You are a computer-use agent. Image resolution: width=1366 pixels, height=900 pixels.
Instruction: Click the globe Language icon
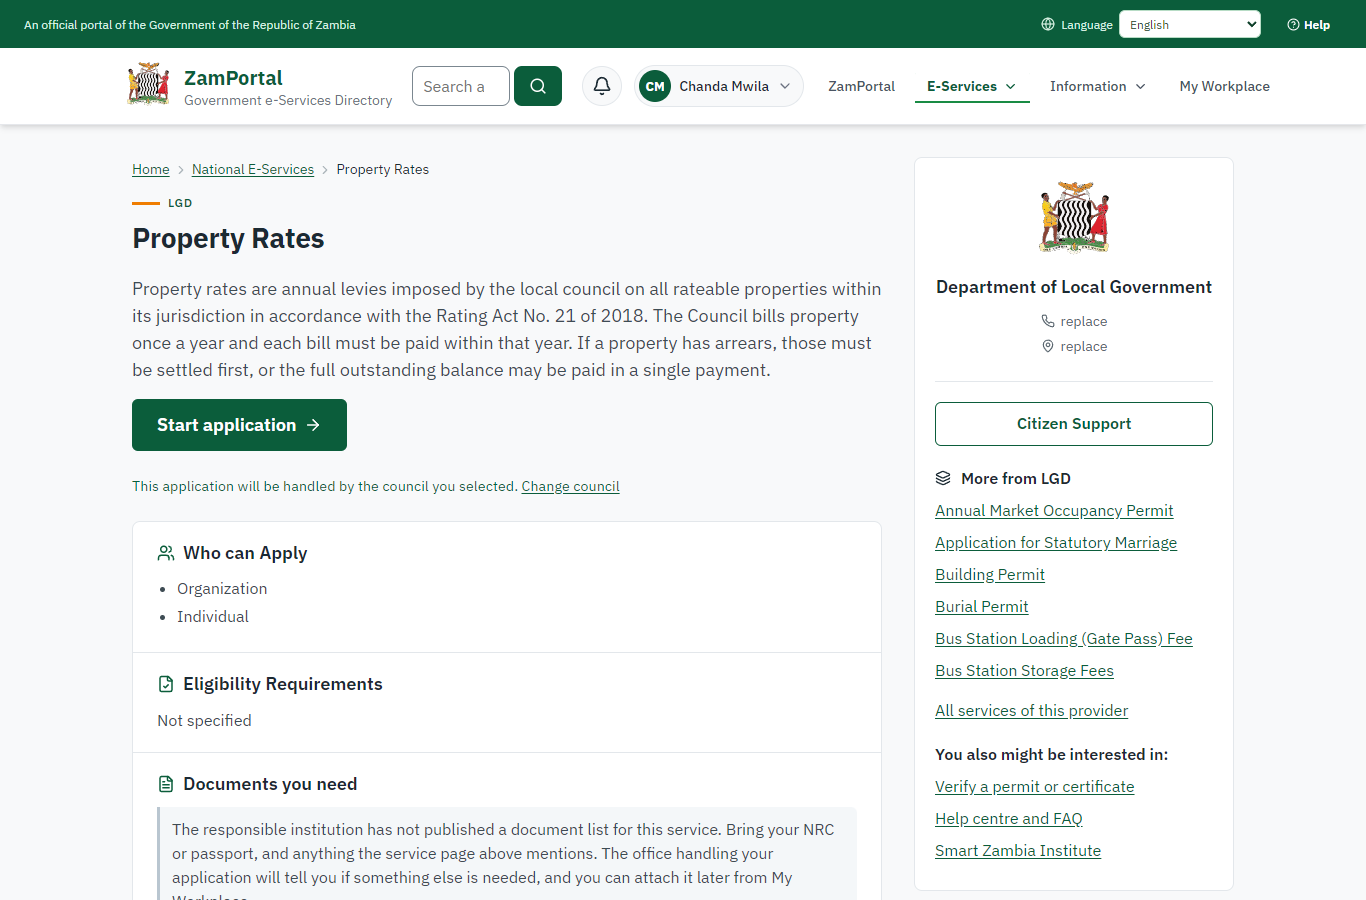click(1048, 24)
